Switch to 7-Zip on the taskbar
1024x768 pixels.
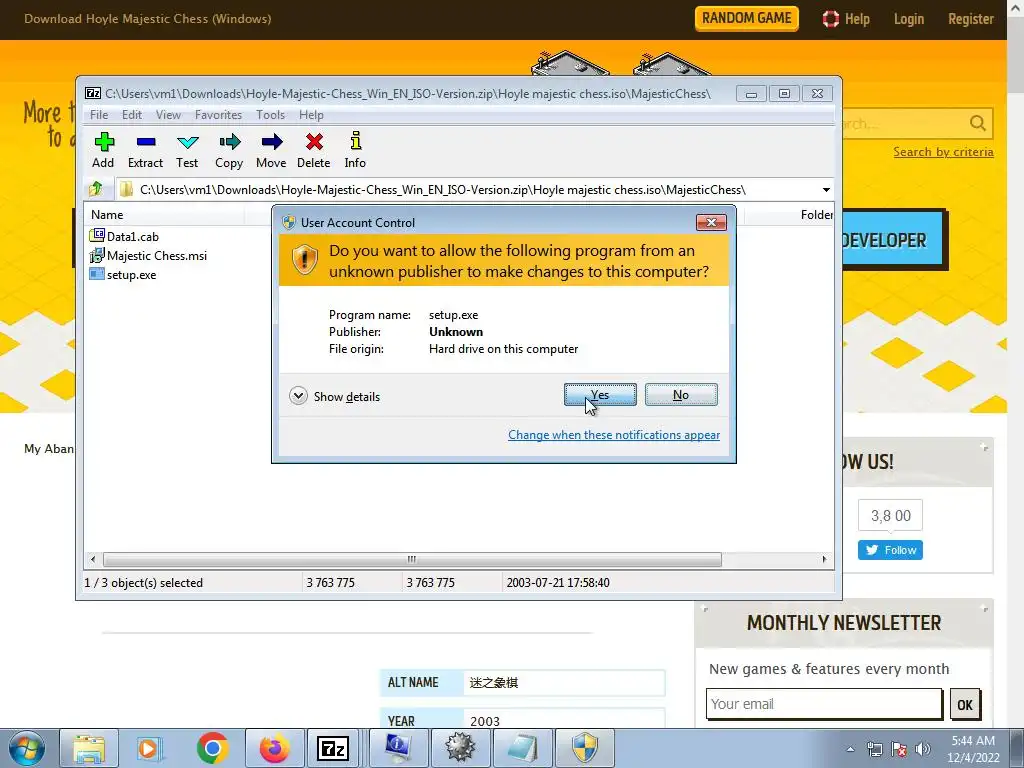[x=332, y=748]
